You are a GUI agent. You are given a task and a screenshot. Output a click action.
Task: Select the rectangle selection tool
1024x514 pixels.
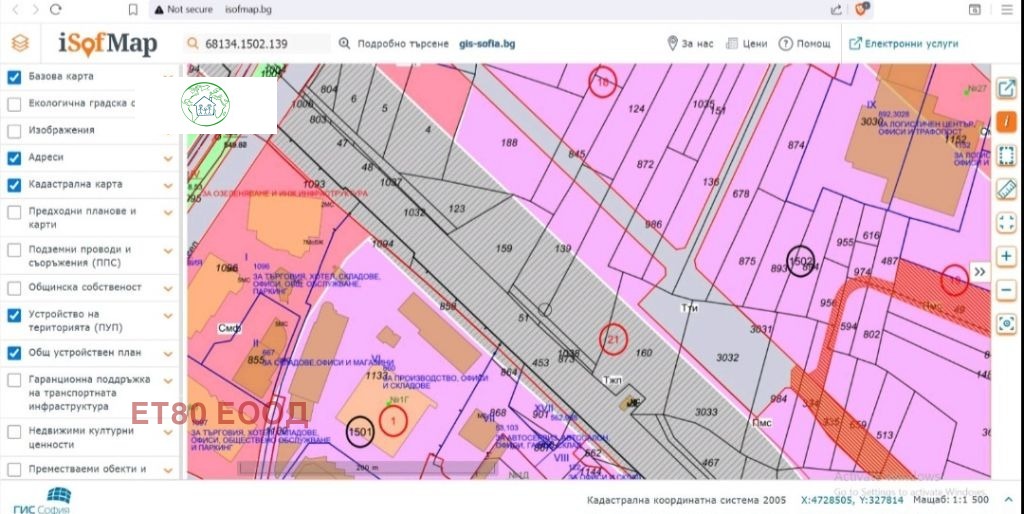[x=1006, y=156]
